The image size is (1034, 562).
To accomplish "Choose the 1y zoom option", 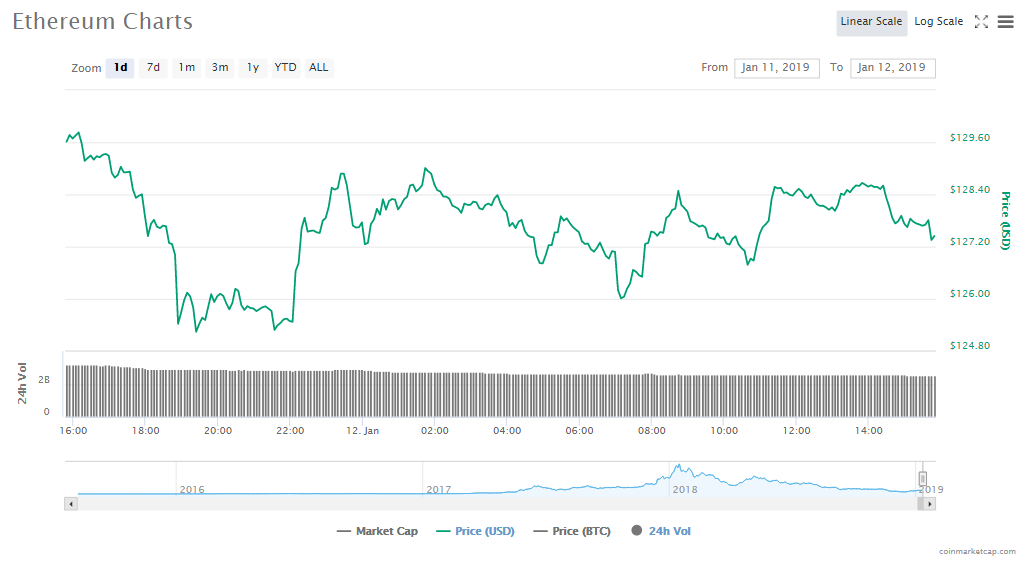I will click(x=253, y=68).
